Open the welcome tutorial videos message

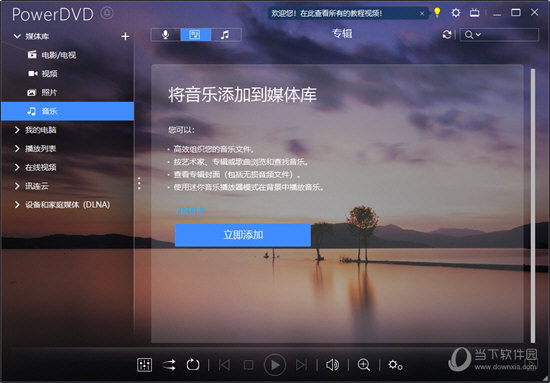(x=327, y=14)
